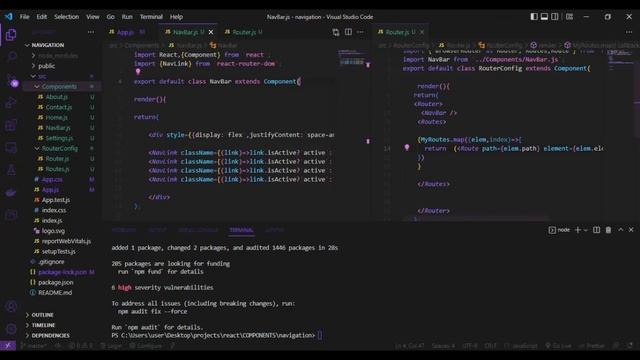Open the new terminal profile dropdown arrow
This screenshot has width=640, height=360.
(586, 230)
